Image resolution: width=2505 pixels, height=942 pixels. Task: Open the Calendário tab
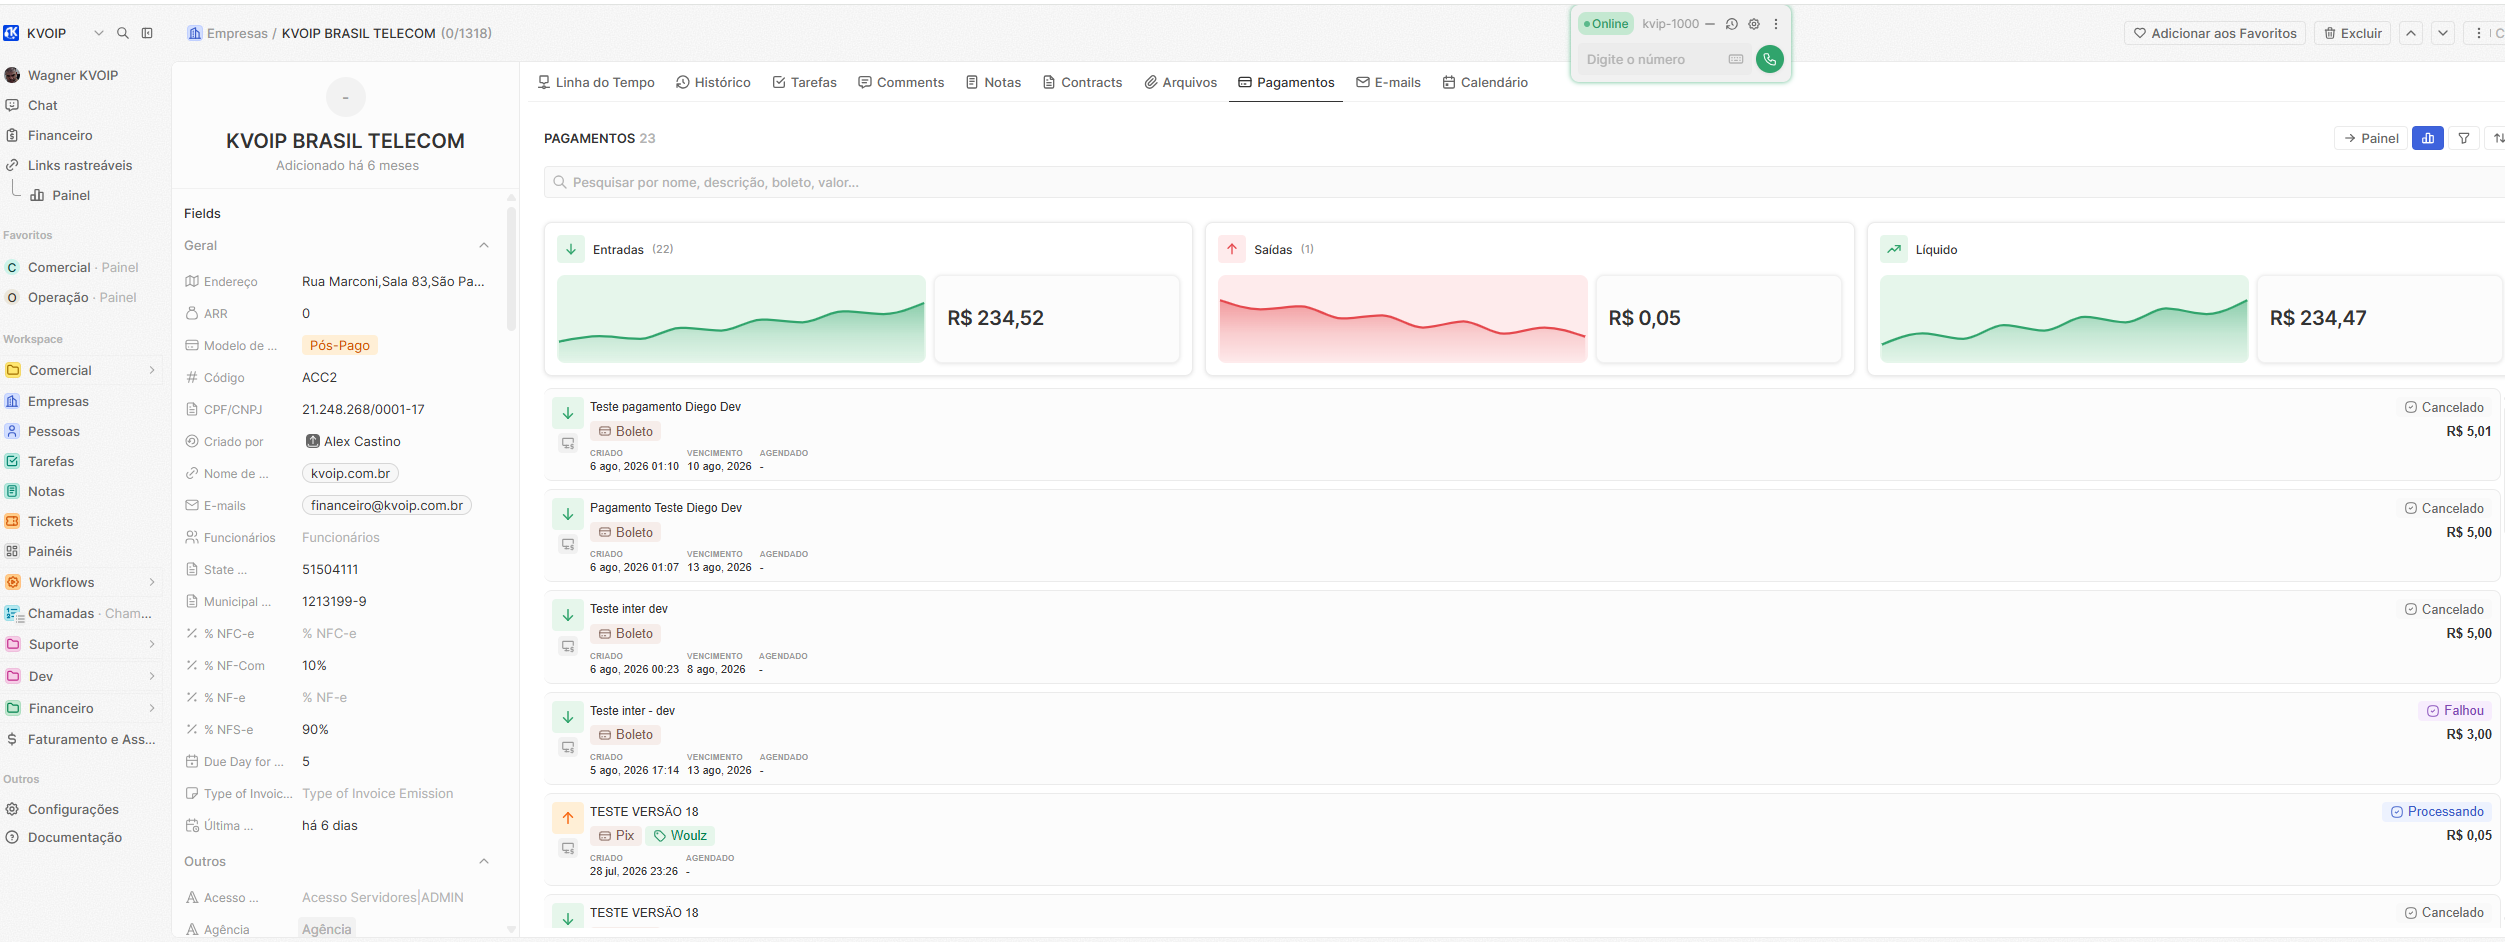coord(1485,82)
